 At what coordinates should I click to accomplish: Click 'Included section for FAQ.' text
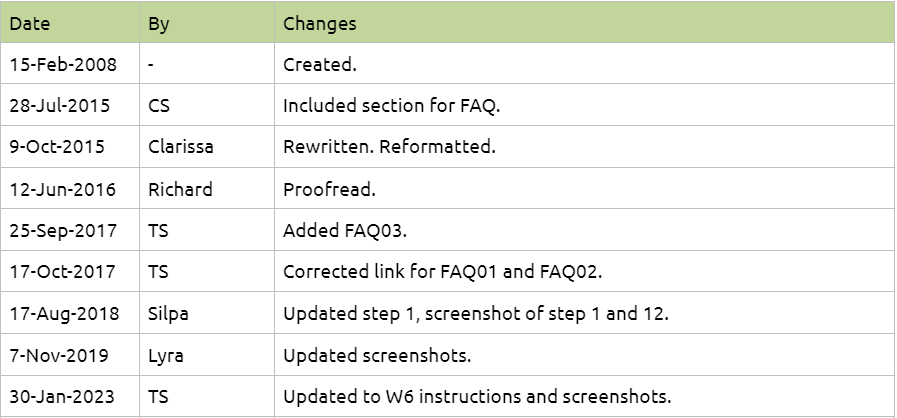click(391, 106)
